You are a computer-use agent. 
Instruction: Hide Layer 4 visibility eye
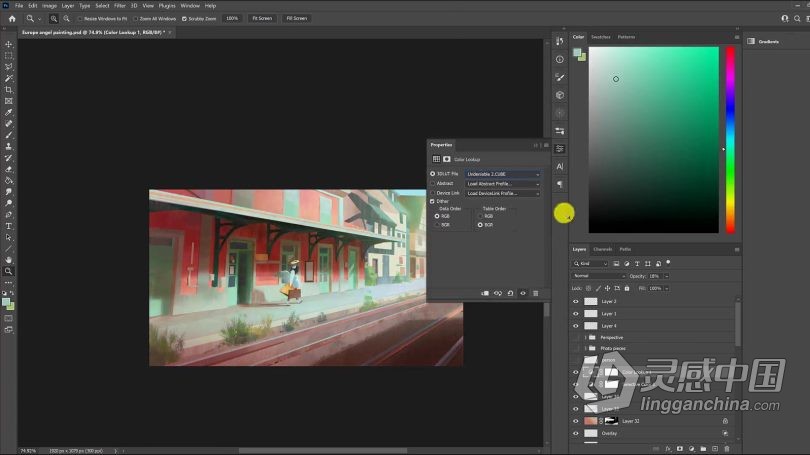[576, 326]
